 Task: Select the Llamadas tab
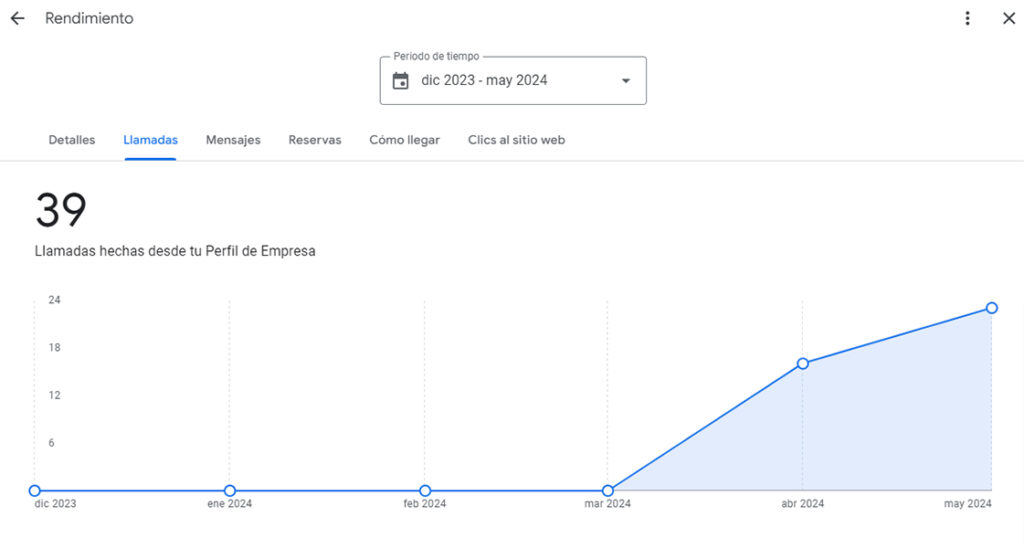pos(150,140)
